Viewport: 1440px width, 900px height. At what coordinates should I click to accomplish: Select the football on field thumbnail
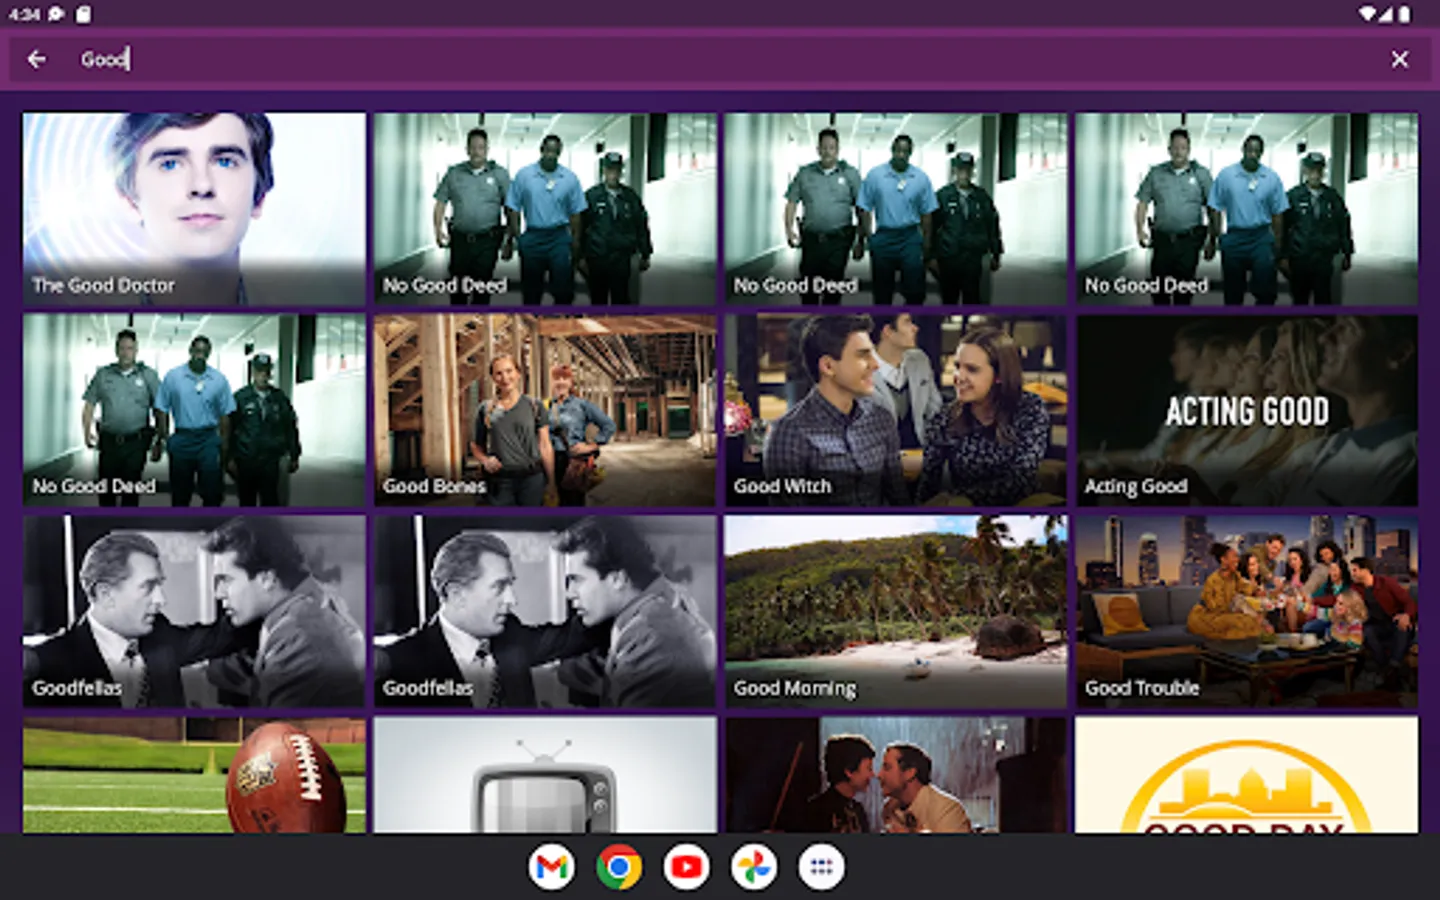point(194,775)
